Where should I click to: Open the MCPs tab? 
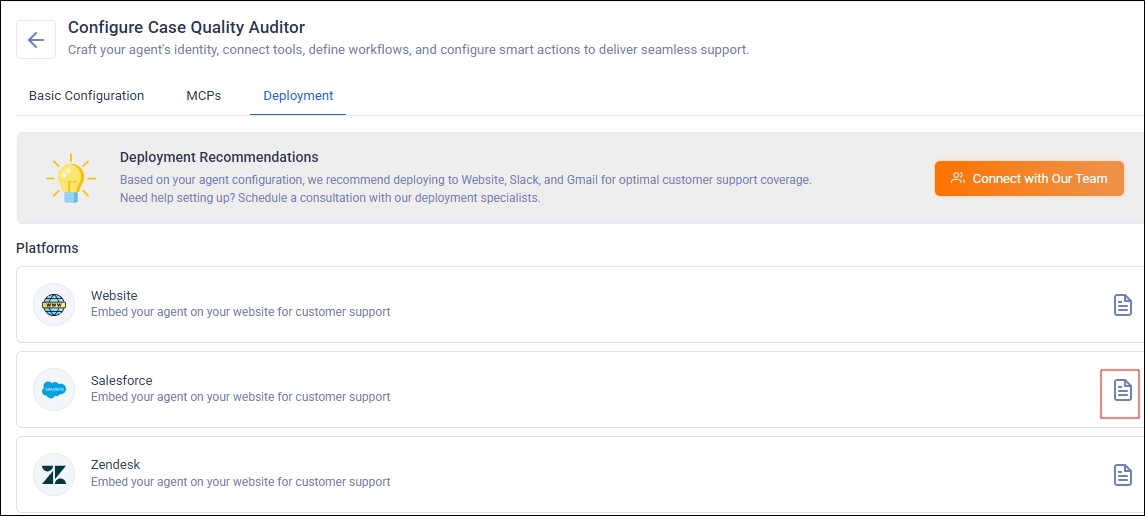(203, 96)
